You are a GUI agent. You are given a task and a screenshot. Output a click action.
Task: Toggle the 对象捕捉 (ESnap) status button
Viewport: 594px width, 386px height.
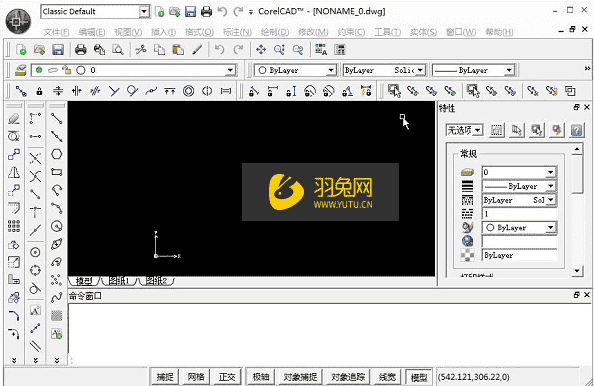(x=300, y=377)
